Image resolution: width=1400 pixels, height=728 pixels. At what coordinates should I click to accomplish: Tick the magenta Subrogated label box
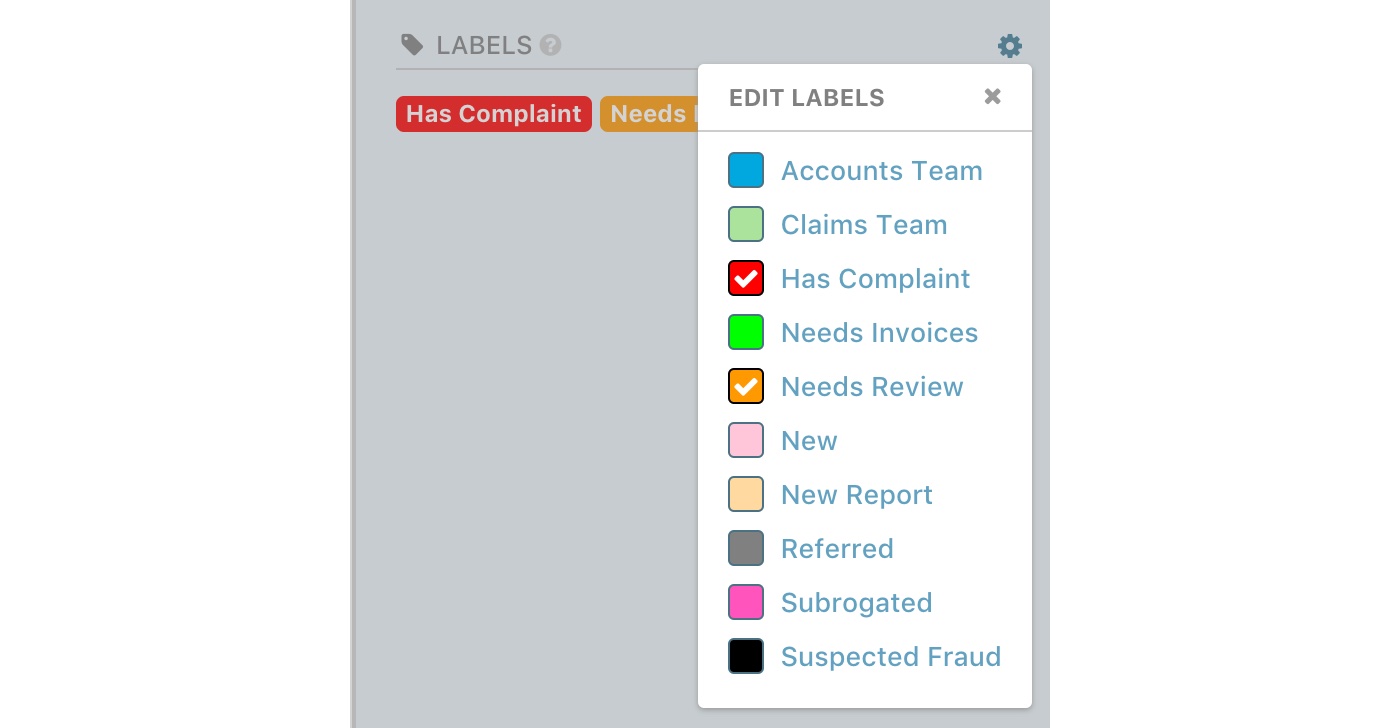[x=746, y=603]
